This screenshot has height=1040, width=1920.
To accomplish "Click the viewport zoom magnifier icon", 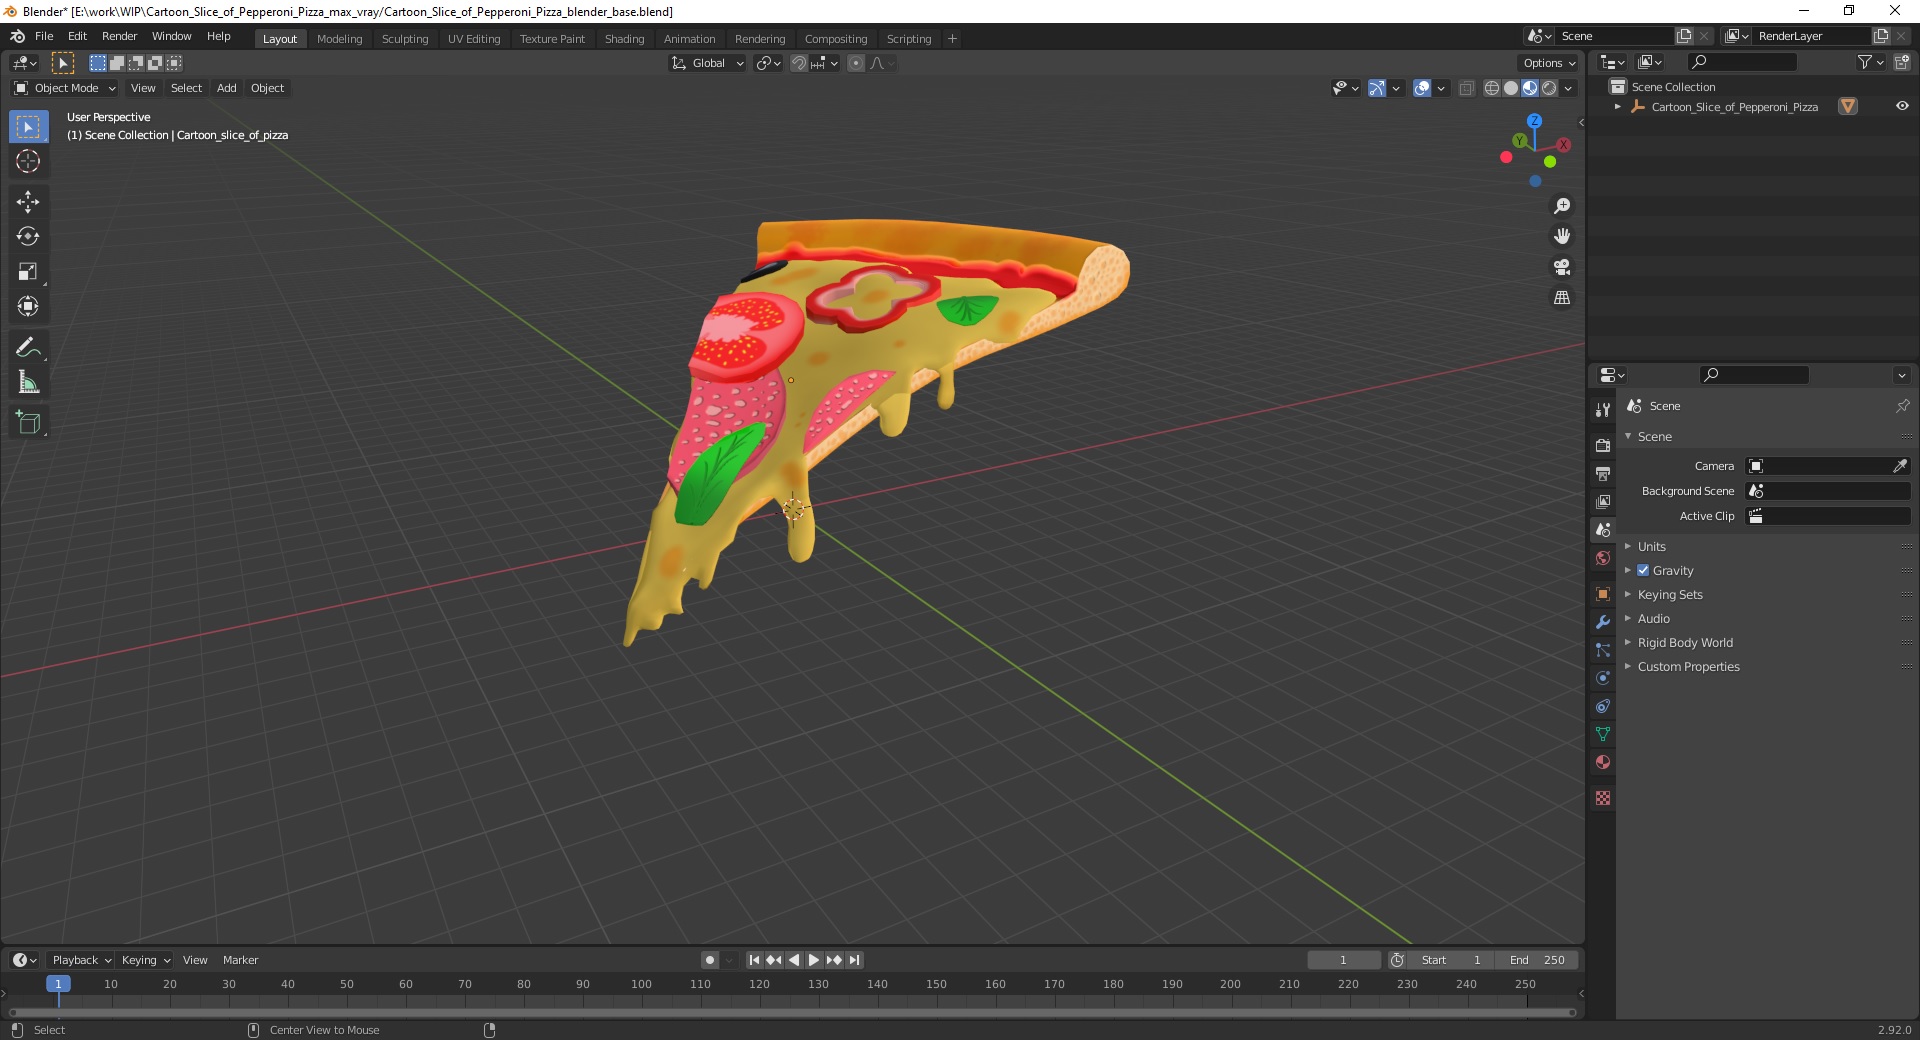I will [x=1561, y=206].
